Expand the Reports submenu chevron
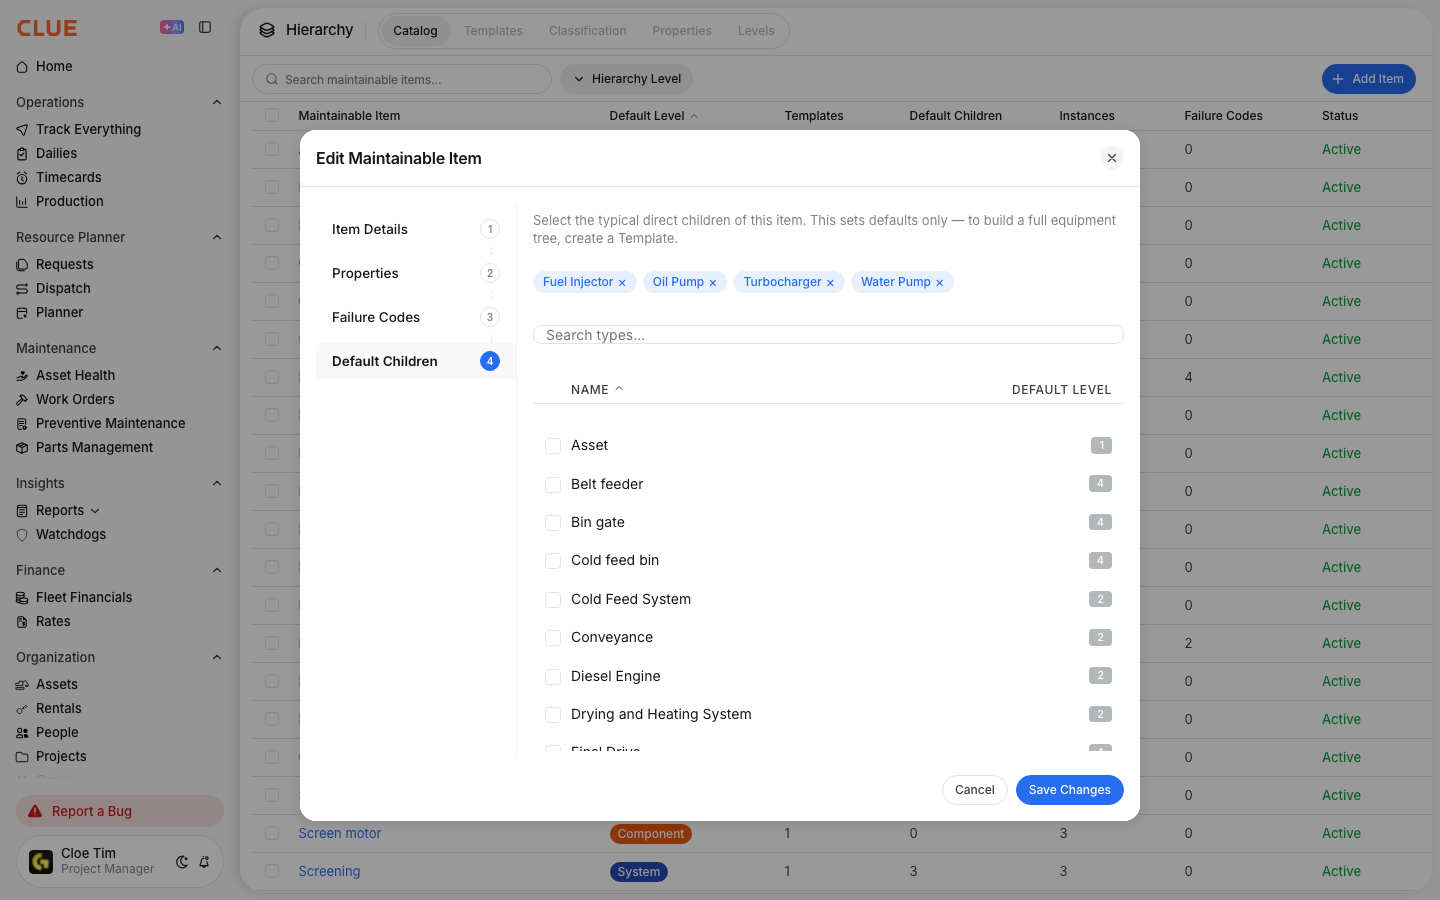1440x900 pixels. [x=95, y=511]
